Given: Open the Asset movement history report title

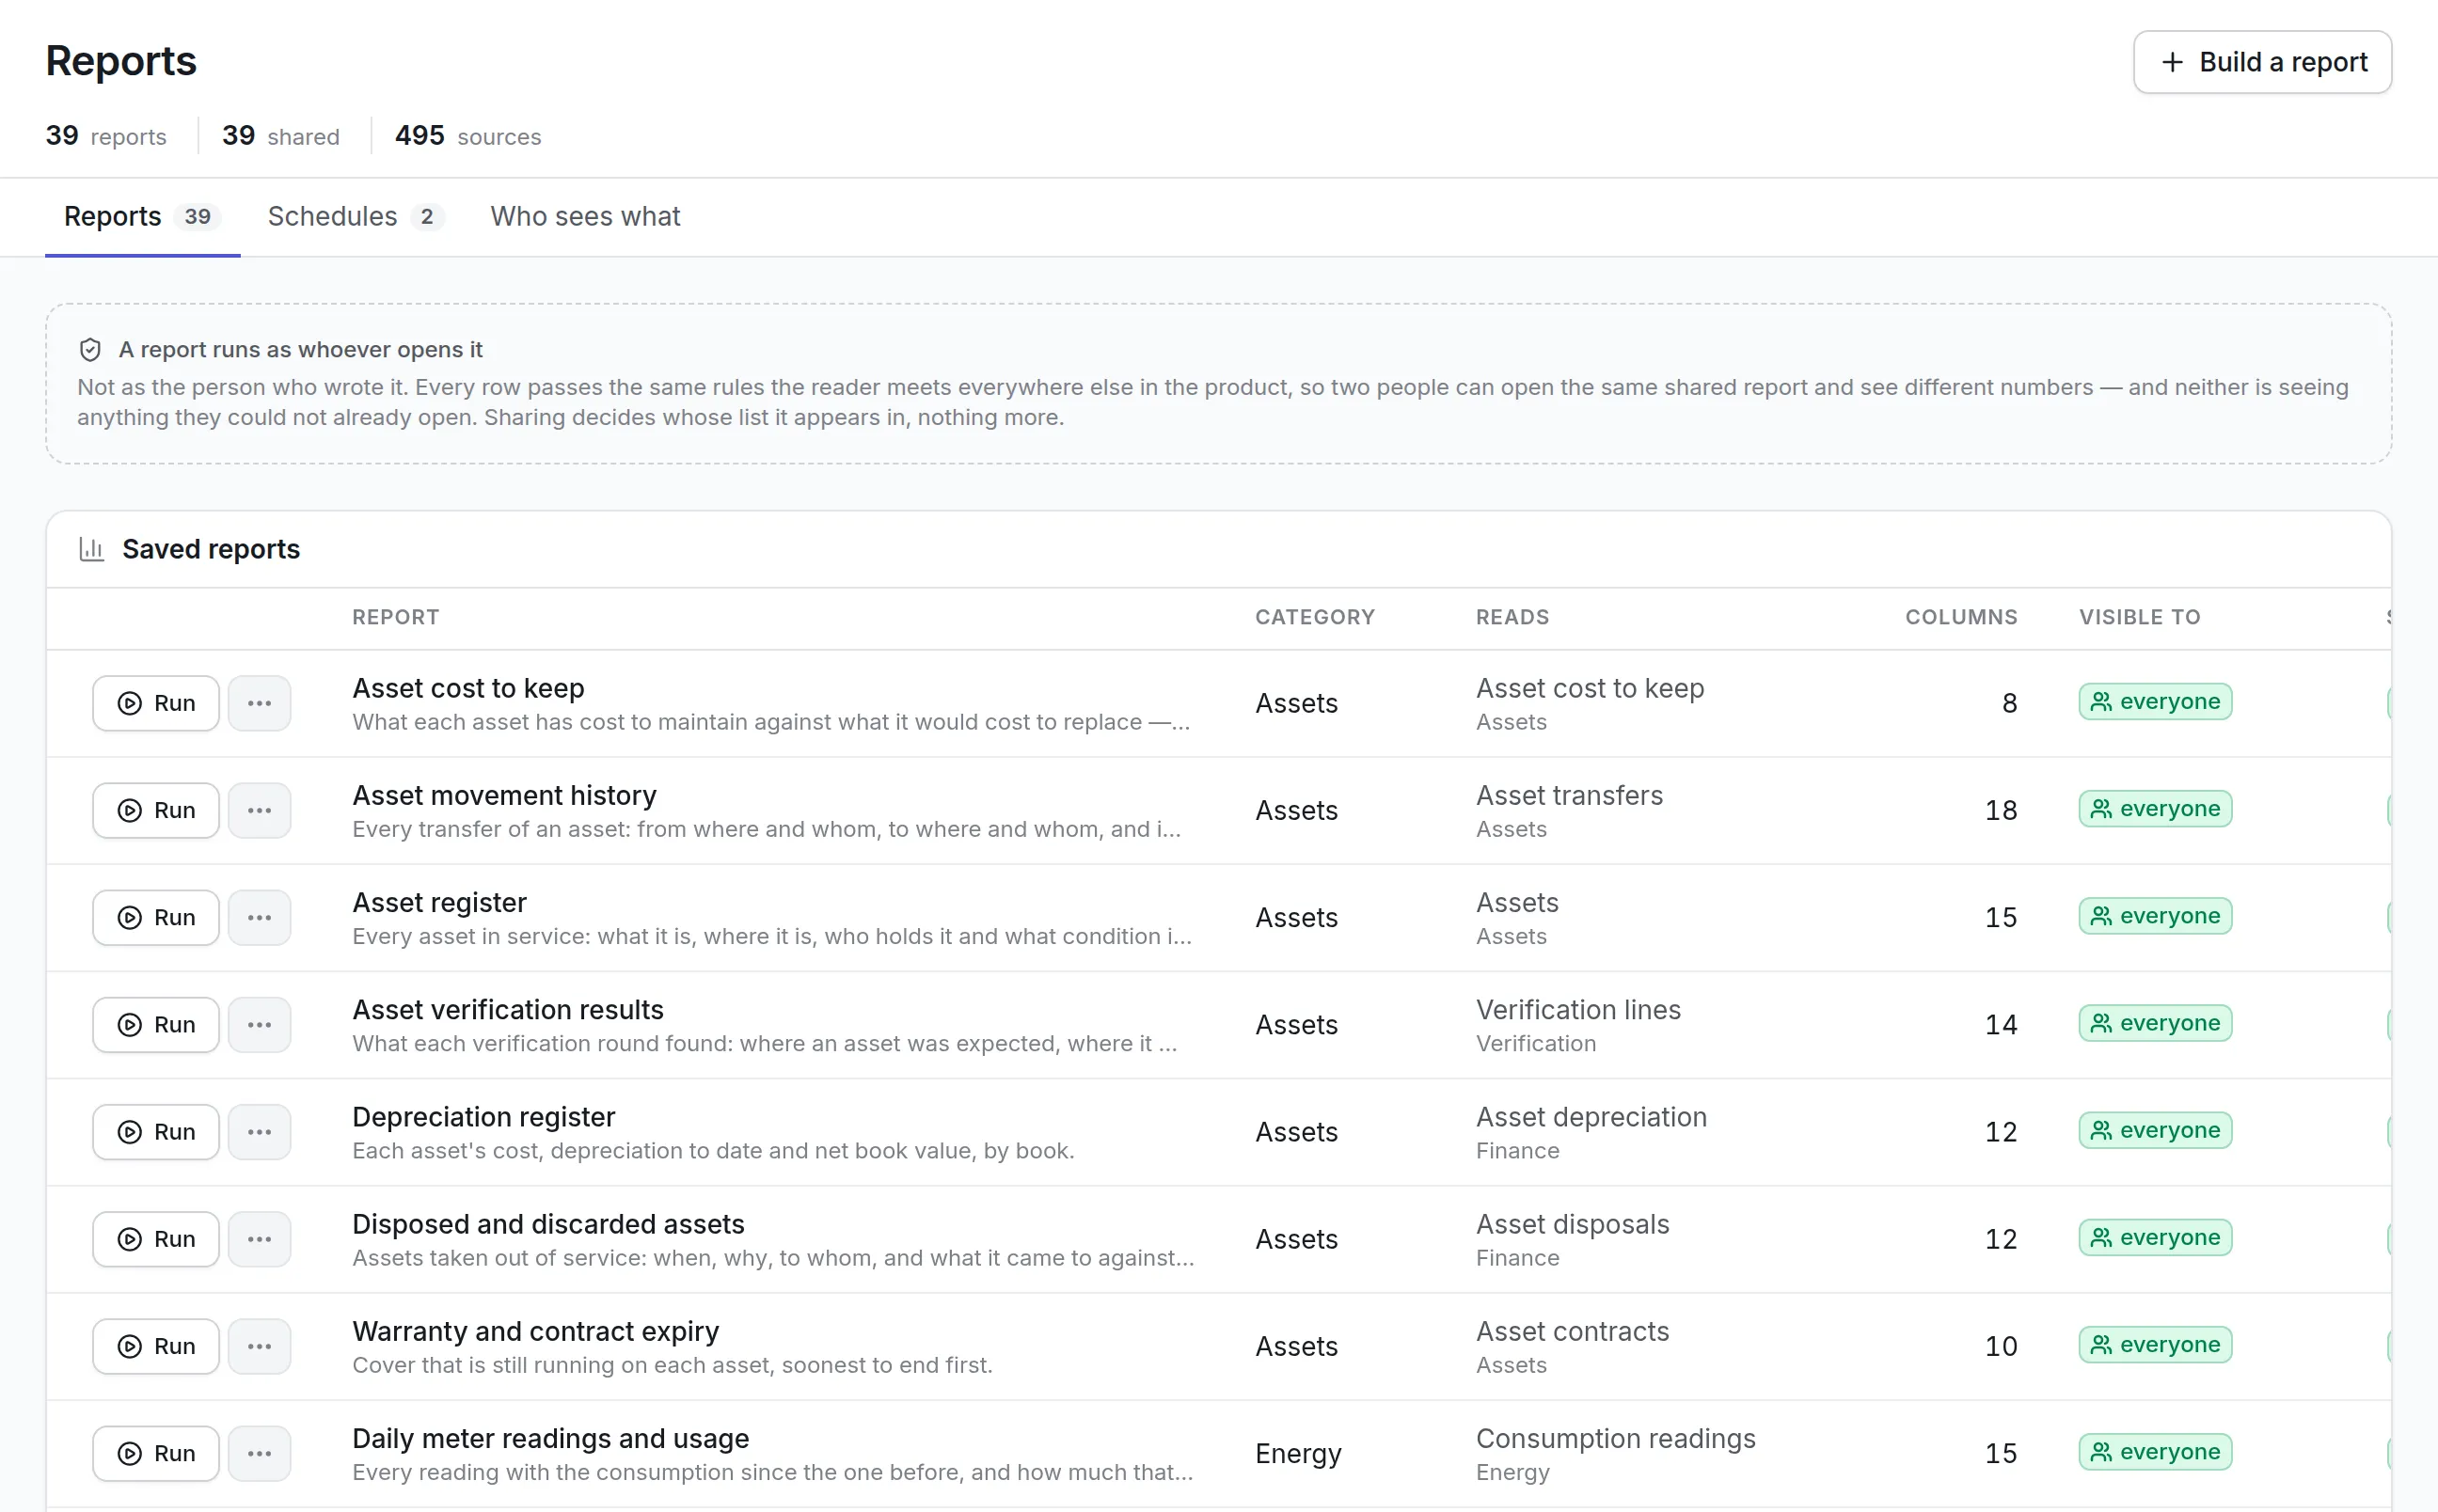Looking at the screenshot, I should point(504,795).
